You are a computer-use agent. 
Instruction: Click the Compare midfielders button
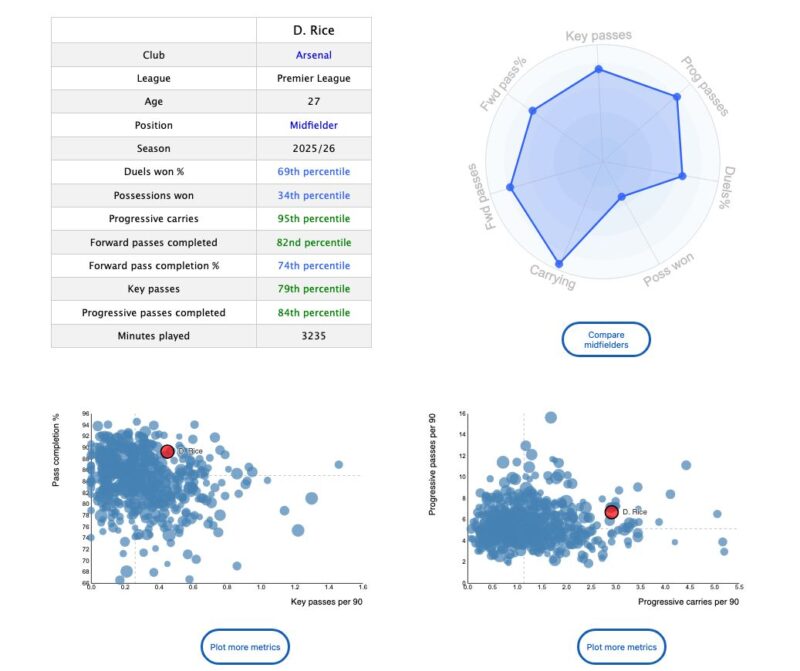click(606, 339)
